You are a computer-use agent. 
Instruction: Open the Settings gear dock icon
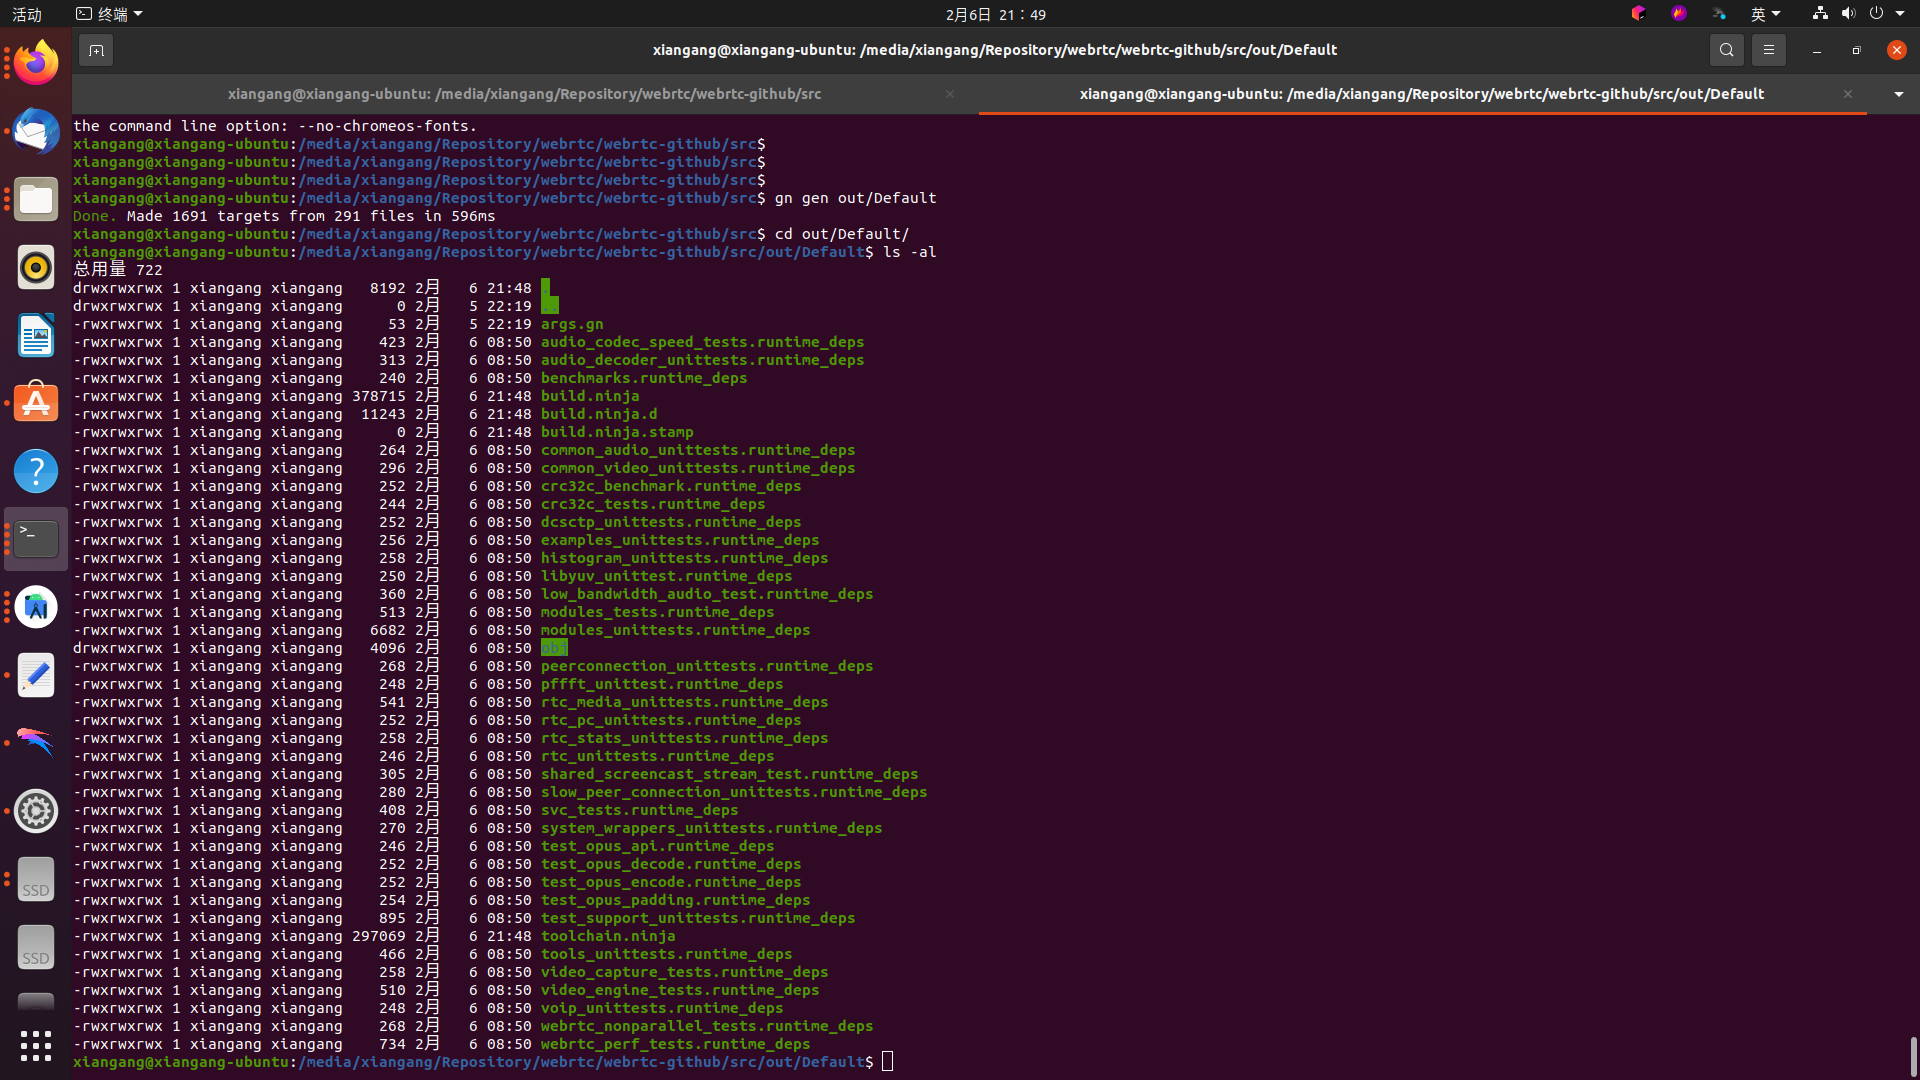(x=36, y=811)
